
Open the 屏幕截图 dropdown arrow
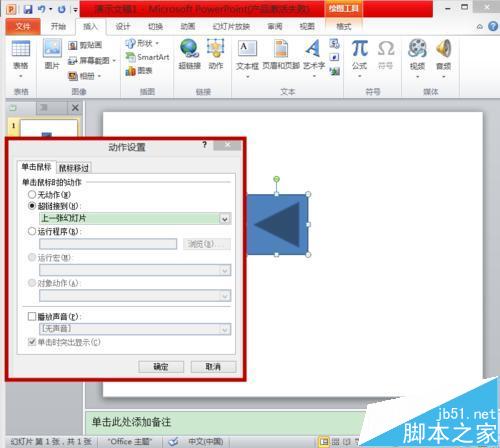point(114,61)
